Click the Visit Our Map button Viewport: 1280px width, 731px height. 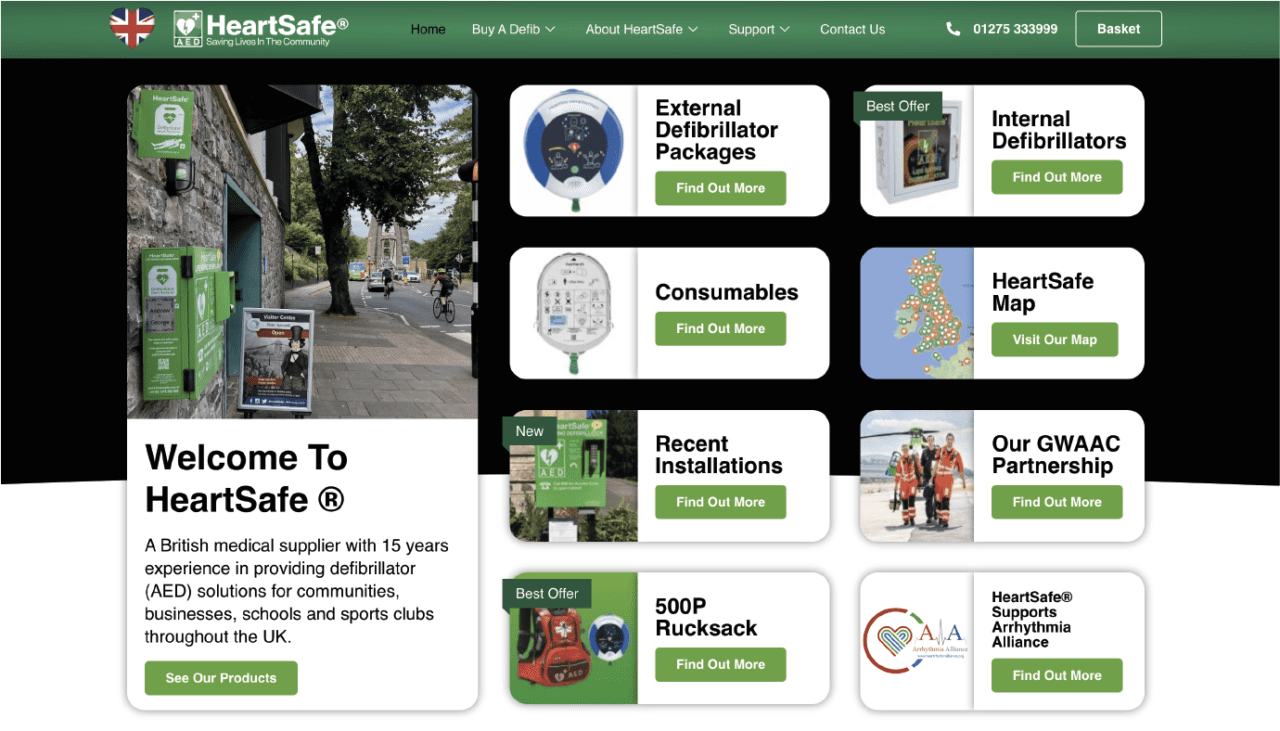pos(1054,340)
